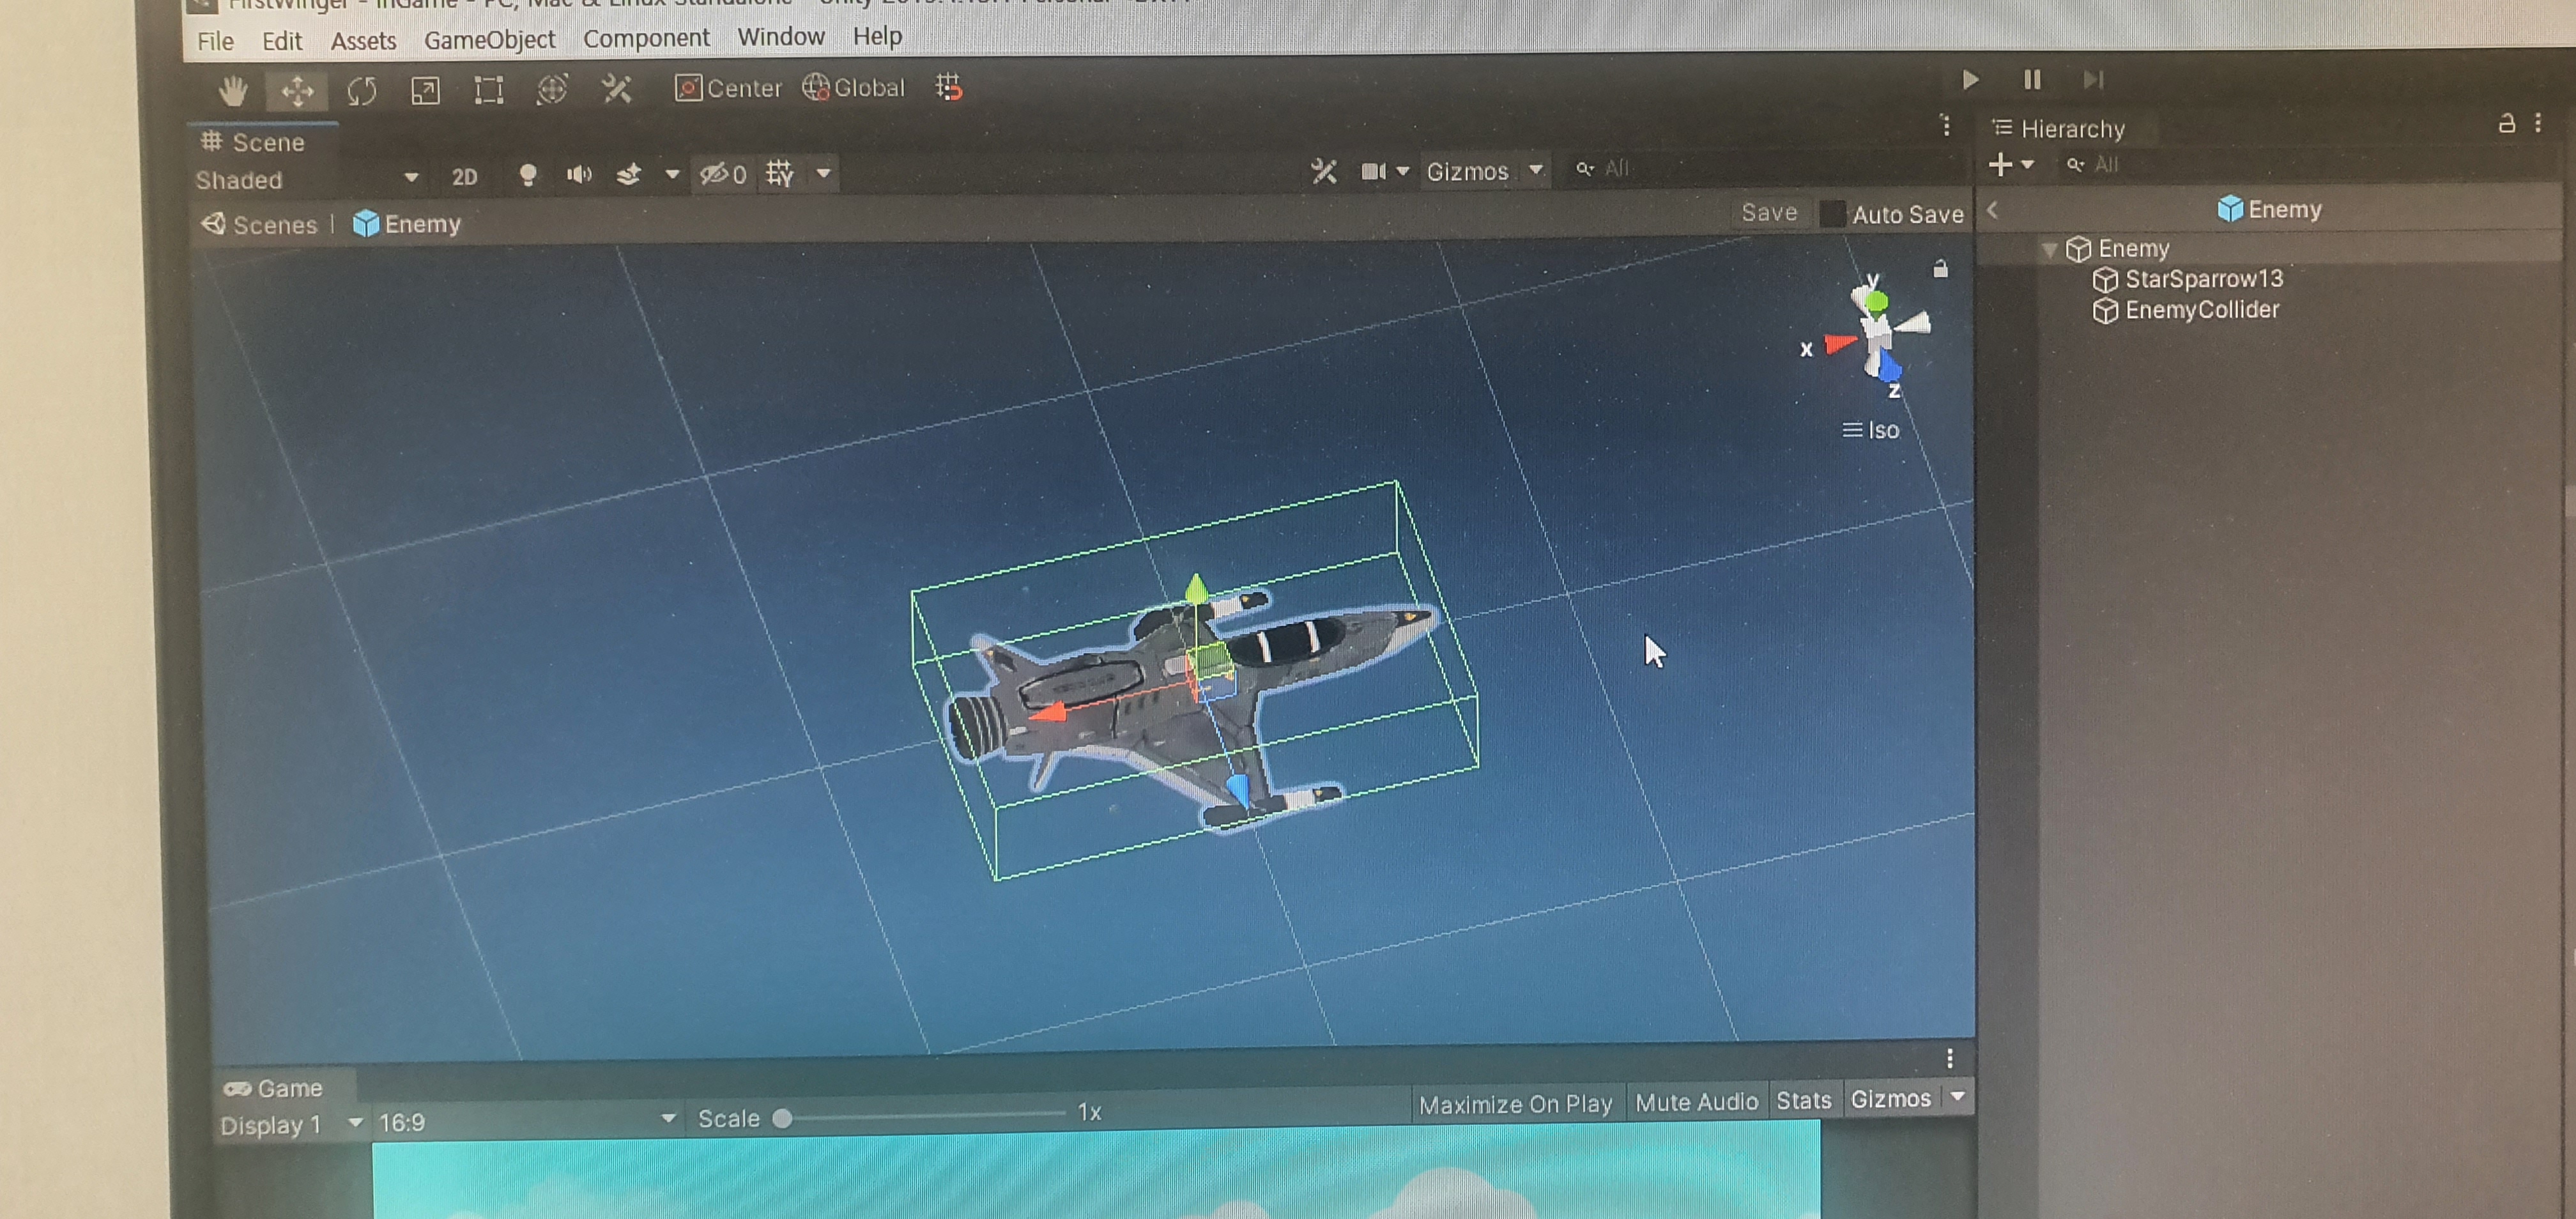Image resolution: width=2576 pixels, height=1219 pixels.
Task: Select the Rotate tool
Action: [x=361, y=92]
